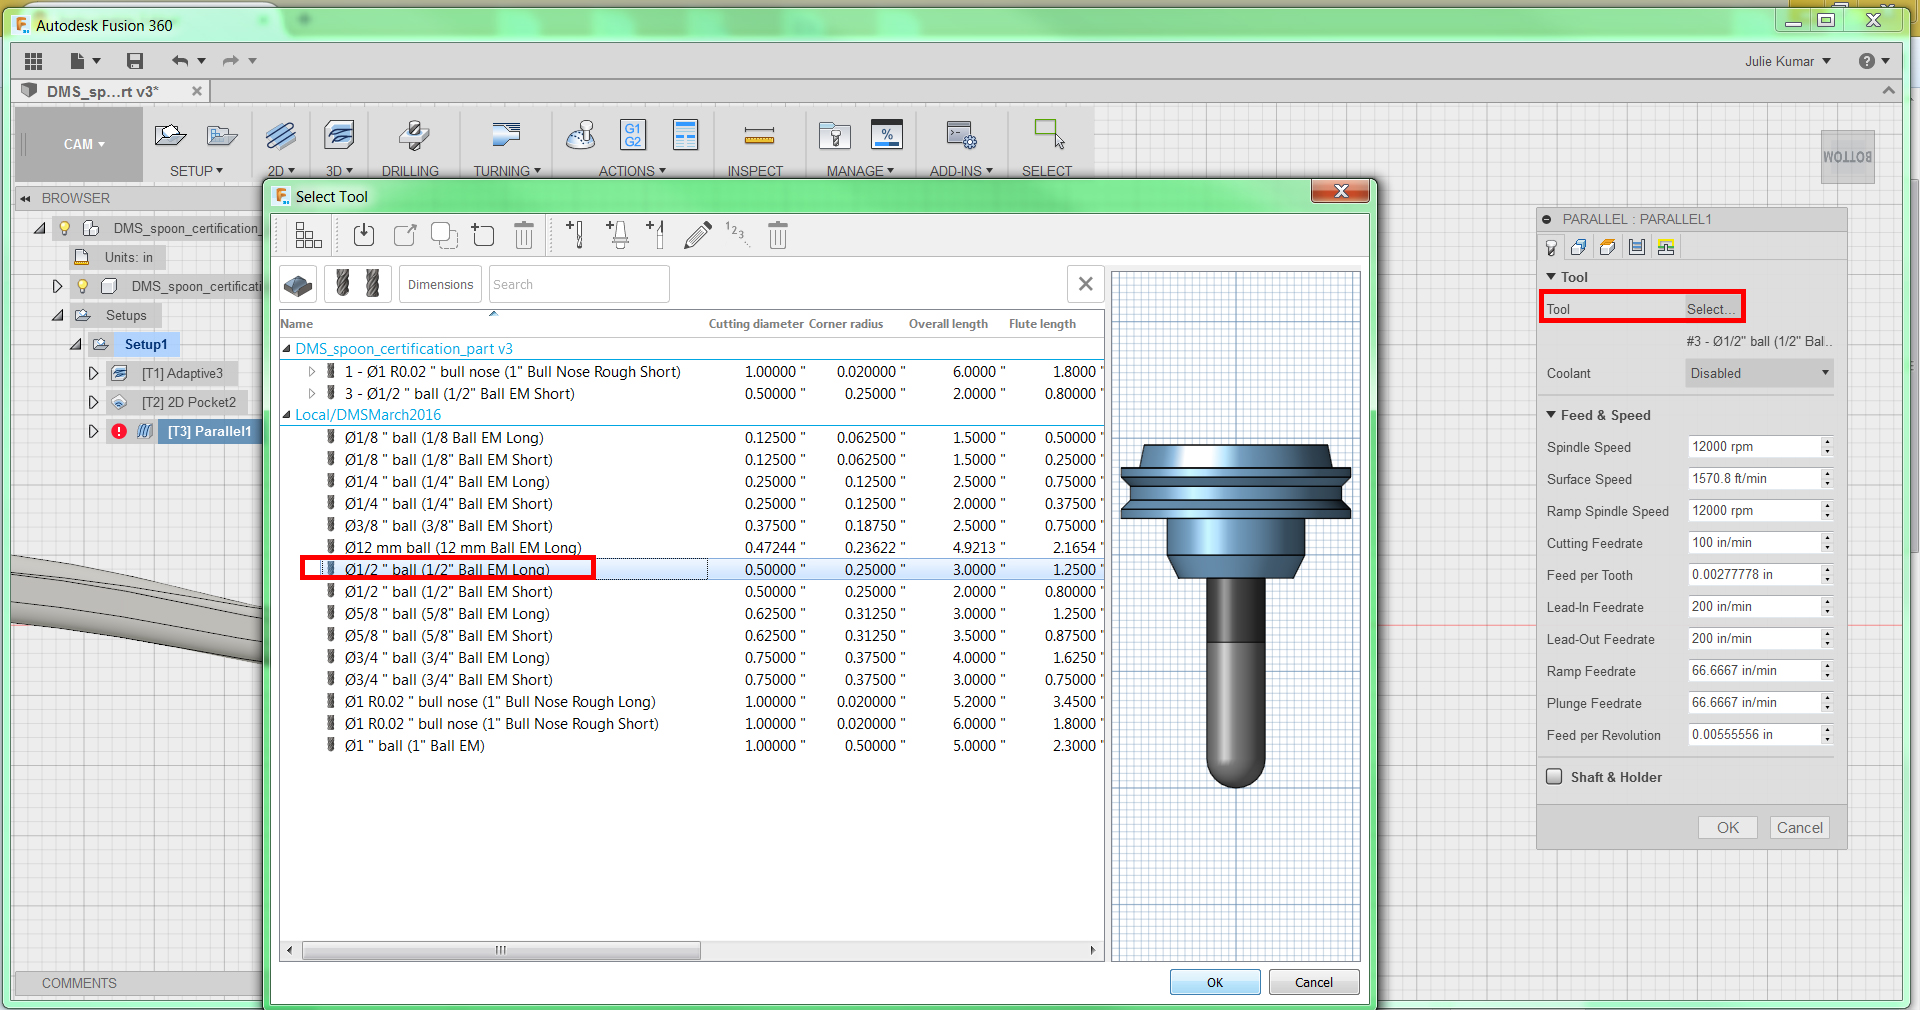Click the New Setup icon in ribbon

170,136
